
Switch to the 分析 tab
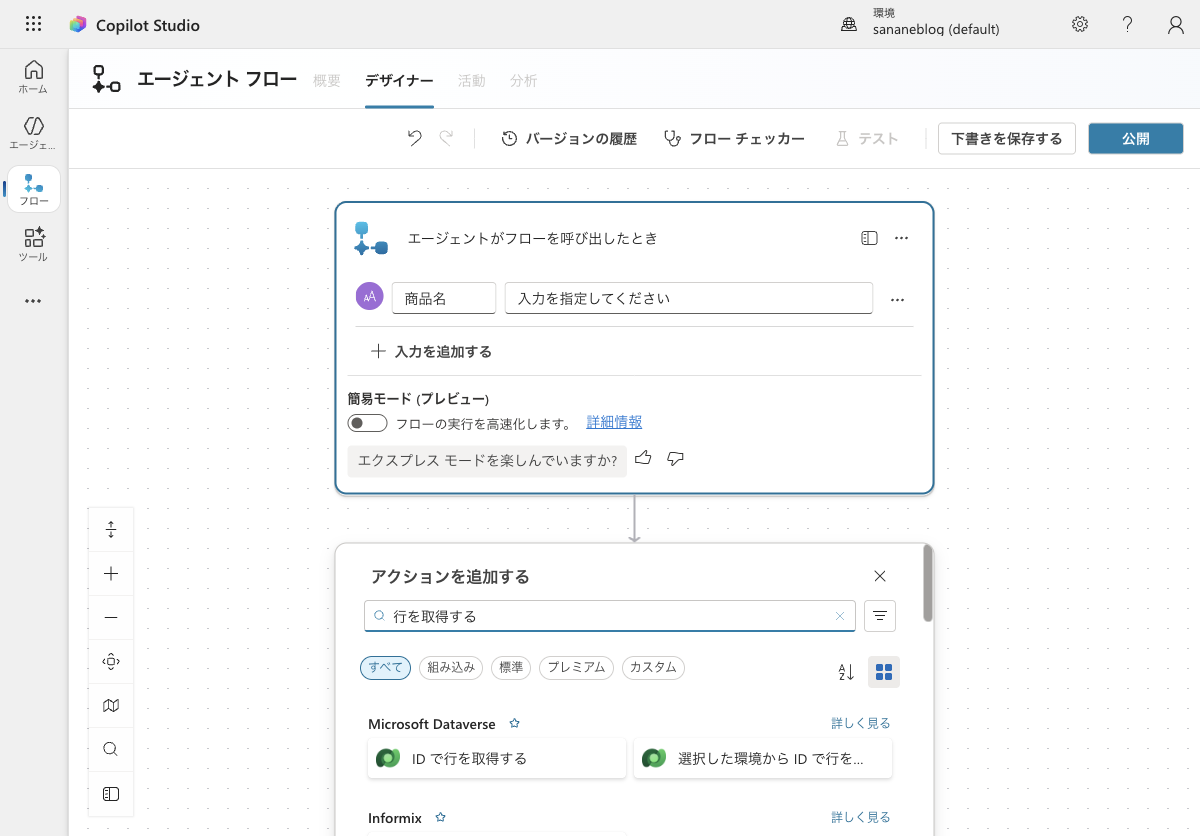coord(523,81)
